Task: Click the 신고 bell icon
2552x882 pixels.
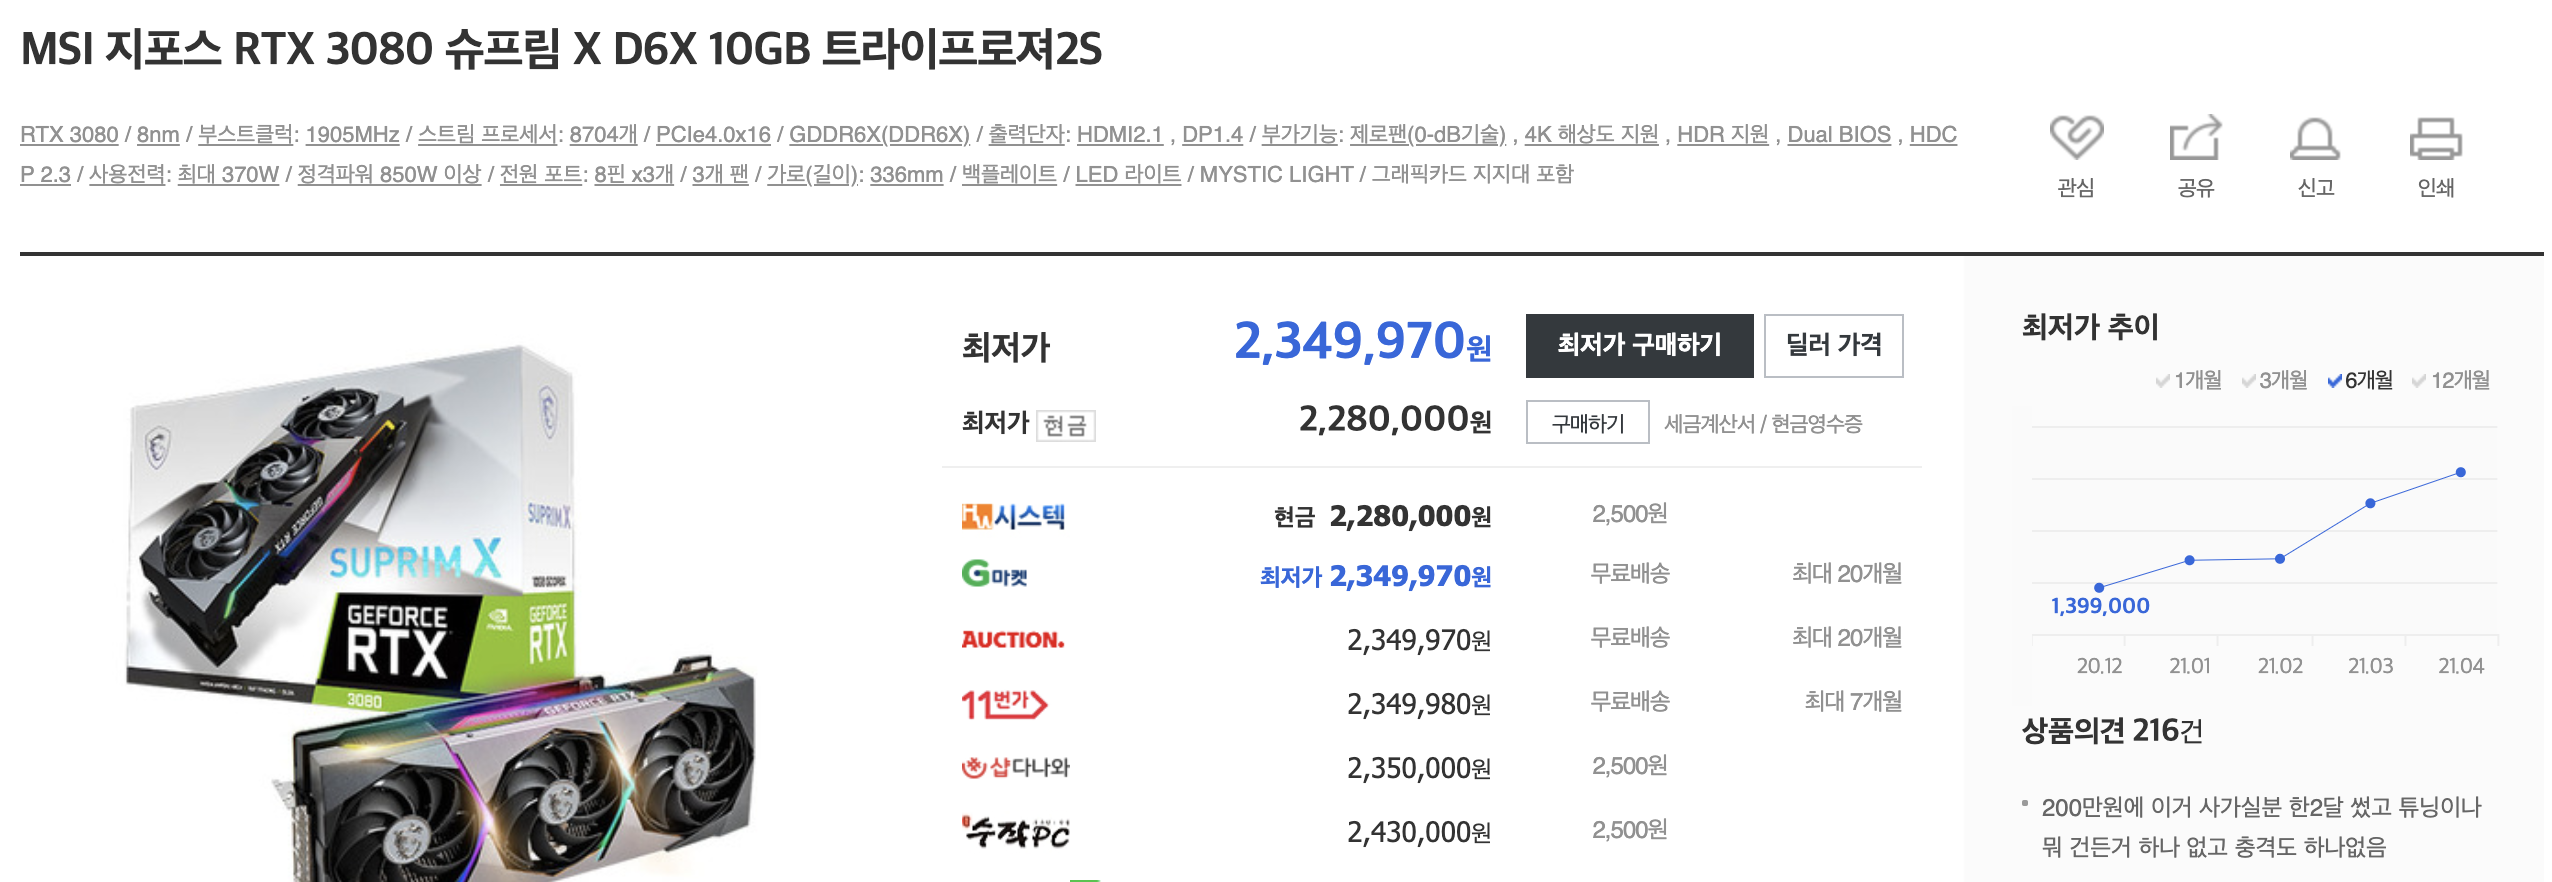Action: point(2315,138)
